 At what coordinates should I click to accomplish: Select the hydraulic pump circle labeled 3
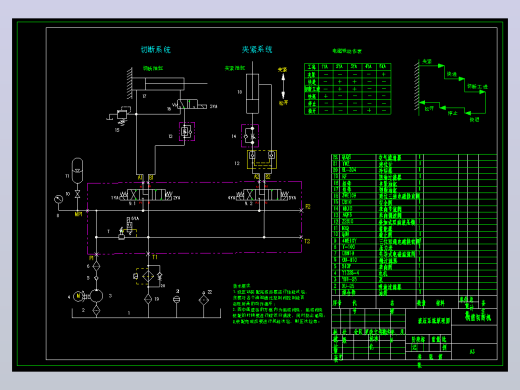pyautogui.click(x=96, y=296)
